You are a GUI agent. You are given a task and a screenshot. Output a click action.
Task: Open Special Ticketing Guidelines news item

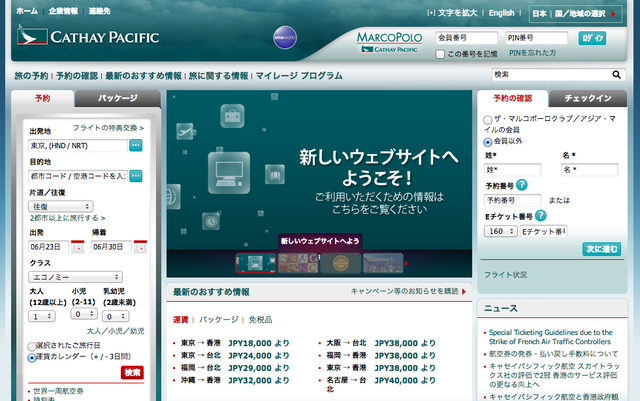pyautogui.click(x=550, y=337)
